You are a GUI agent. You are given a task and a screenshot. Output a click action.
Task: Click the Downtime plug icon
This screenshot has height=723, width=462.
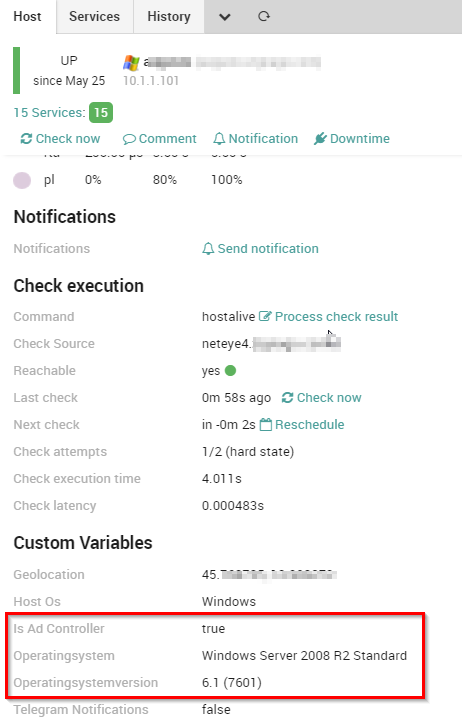coord(320,138)
